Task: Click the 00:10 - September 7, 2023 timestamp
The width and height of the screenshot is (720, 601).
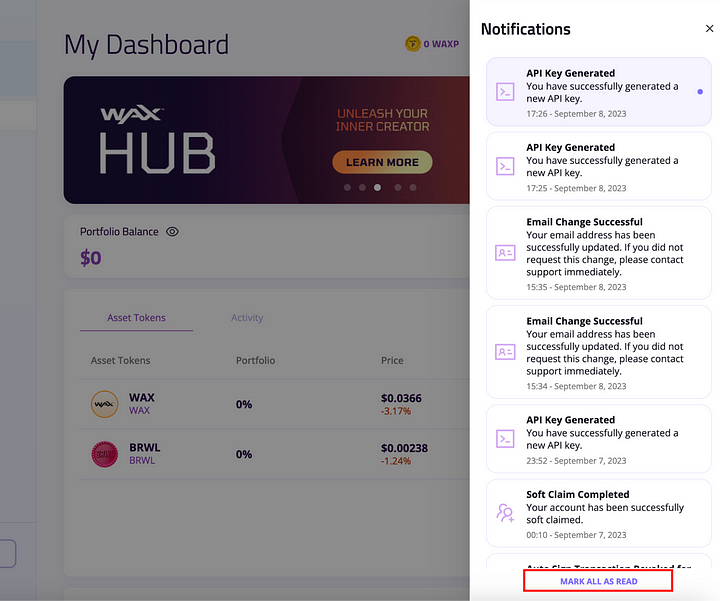Action: (x=576, y=535)
